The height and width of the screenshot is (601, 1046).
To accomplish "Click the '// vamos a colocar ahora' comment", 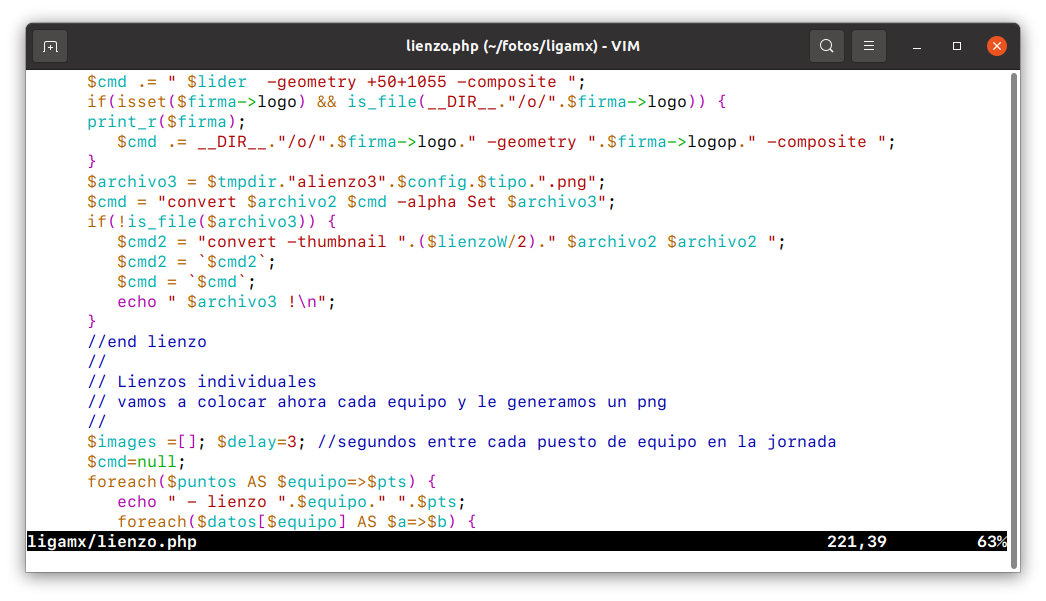I will [x=376, y=402].
